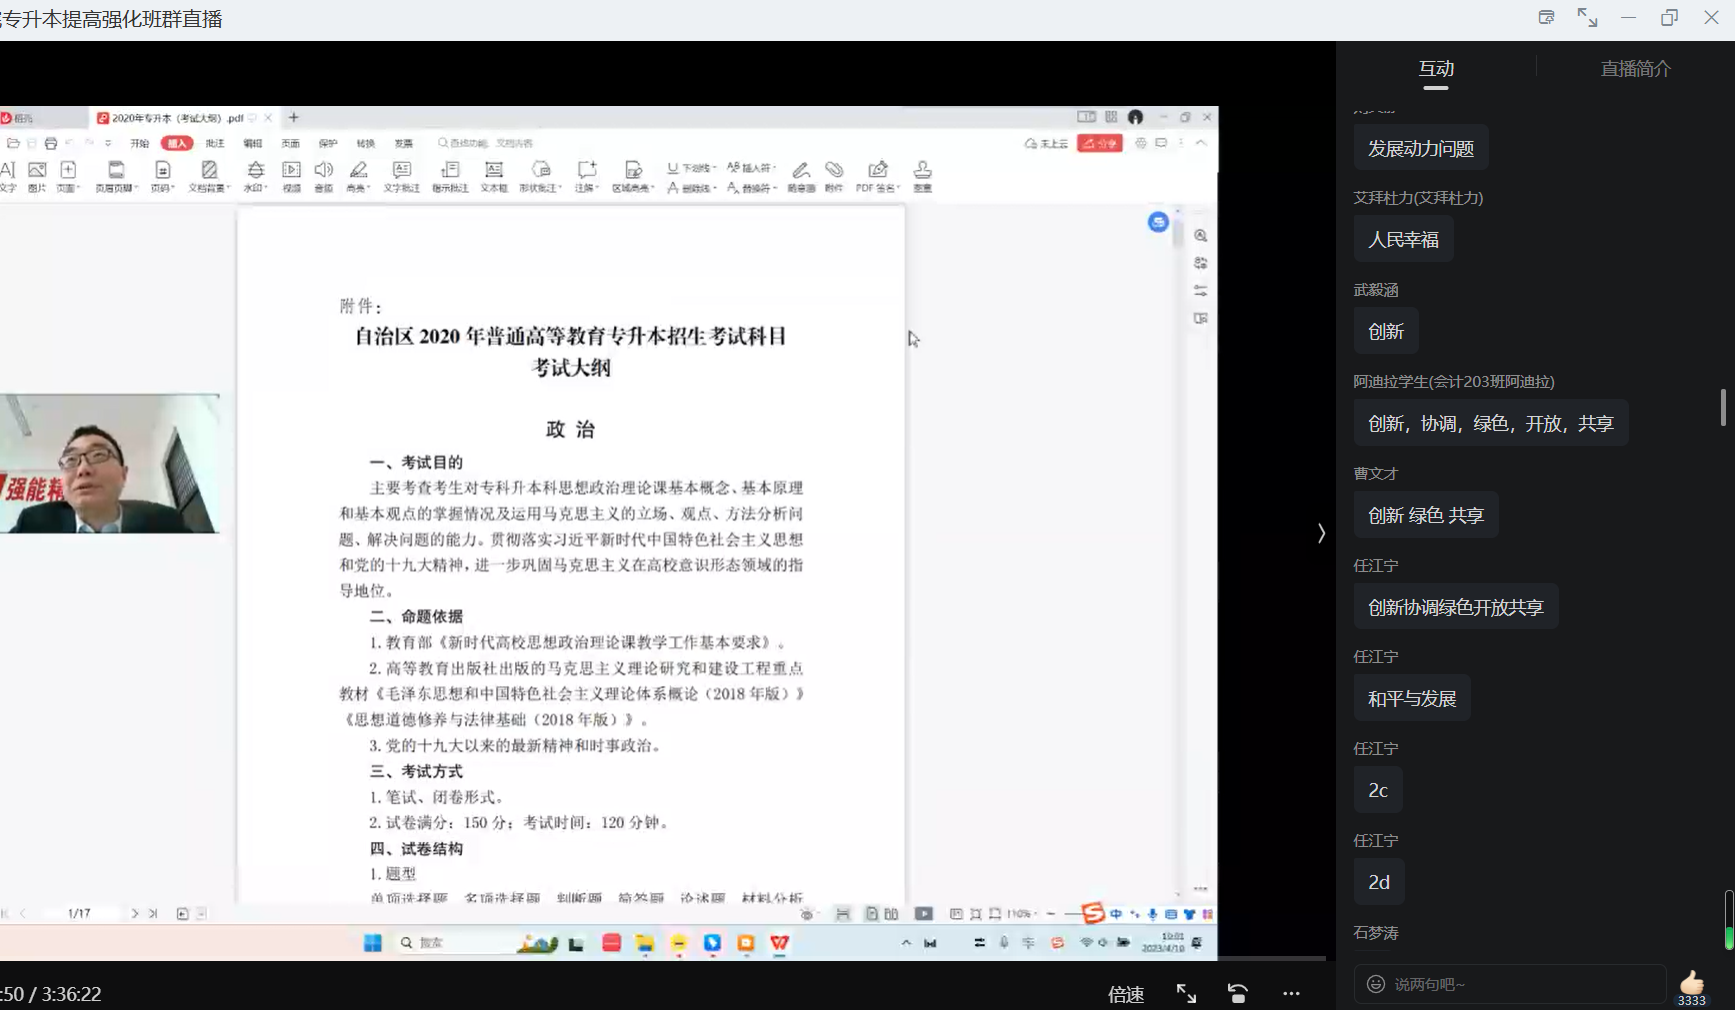Viewport: 1735px width, 1010px height.
Task: Toggle immersive mode with title bar arrows
Action: click(x=1587, y=18)
